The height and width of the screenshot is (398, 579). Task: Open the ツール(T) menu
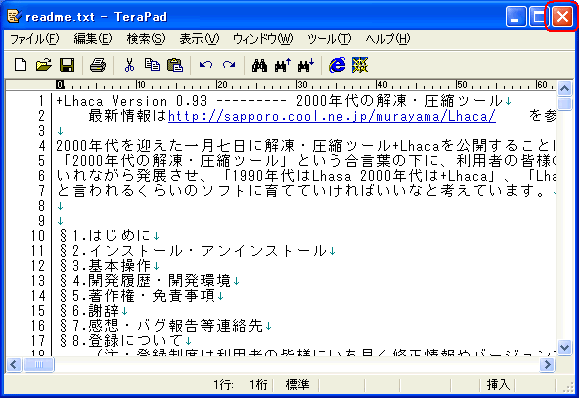(x=329, y=39)
